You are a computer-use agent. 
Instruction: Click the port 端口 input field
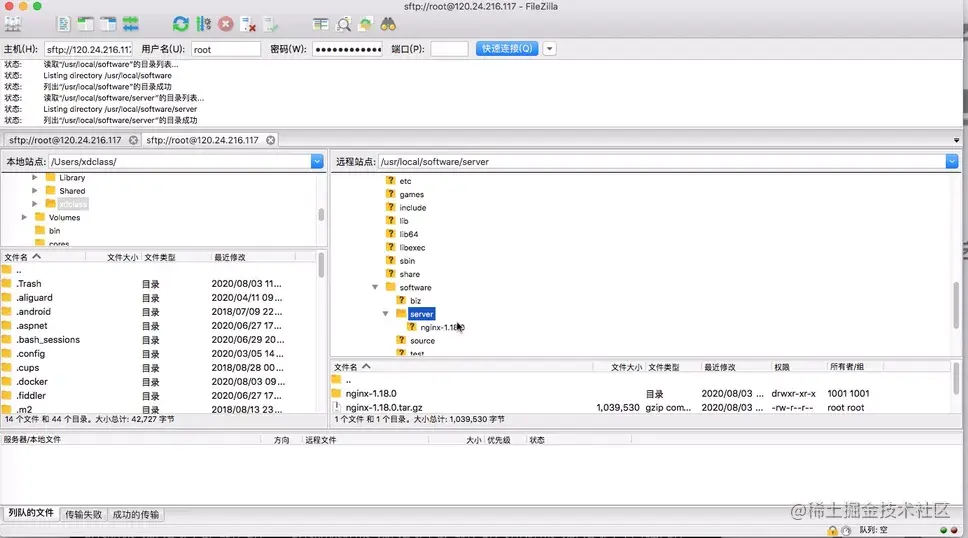tap(449, 49)
